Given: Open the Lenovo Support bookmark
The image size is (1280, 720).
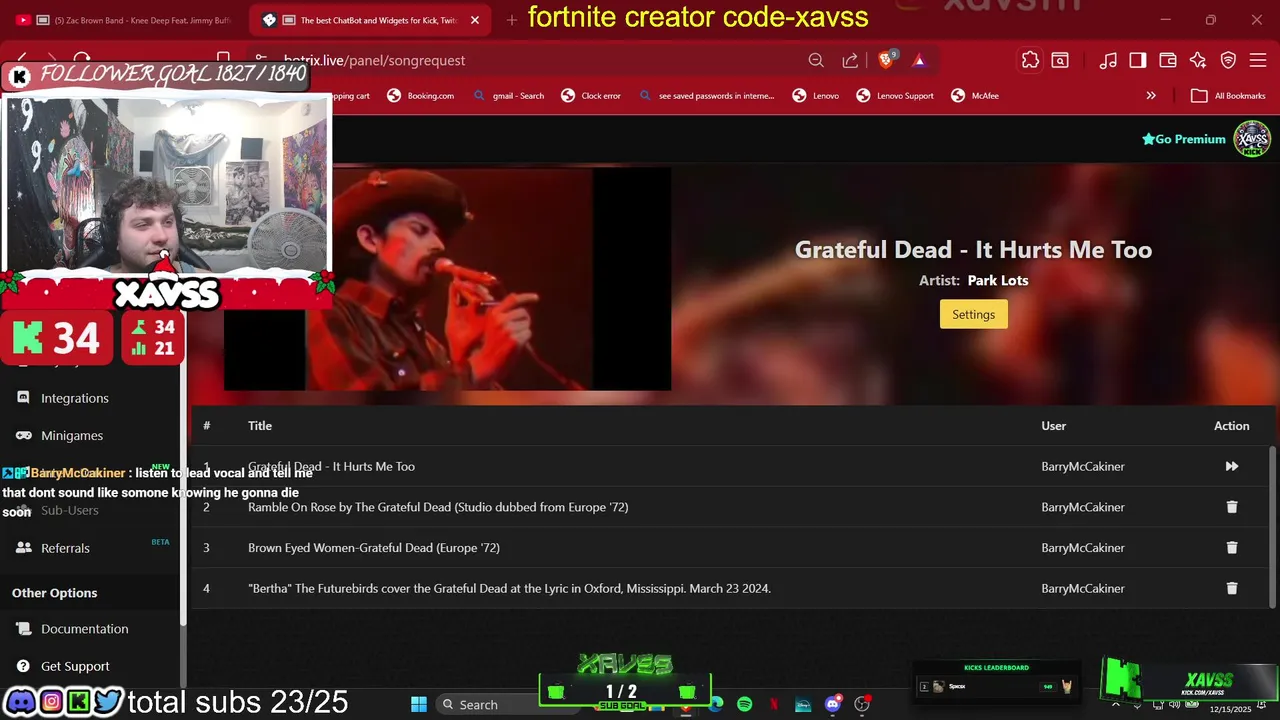Looking at the screenshot, I should coord(895,96).
